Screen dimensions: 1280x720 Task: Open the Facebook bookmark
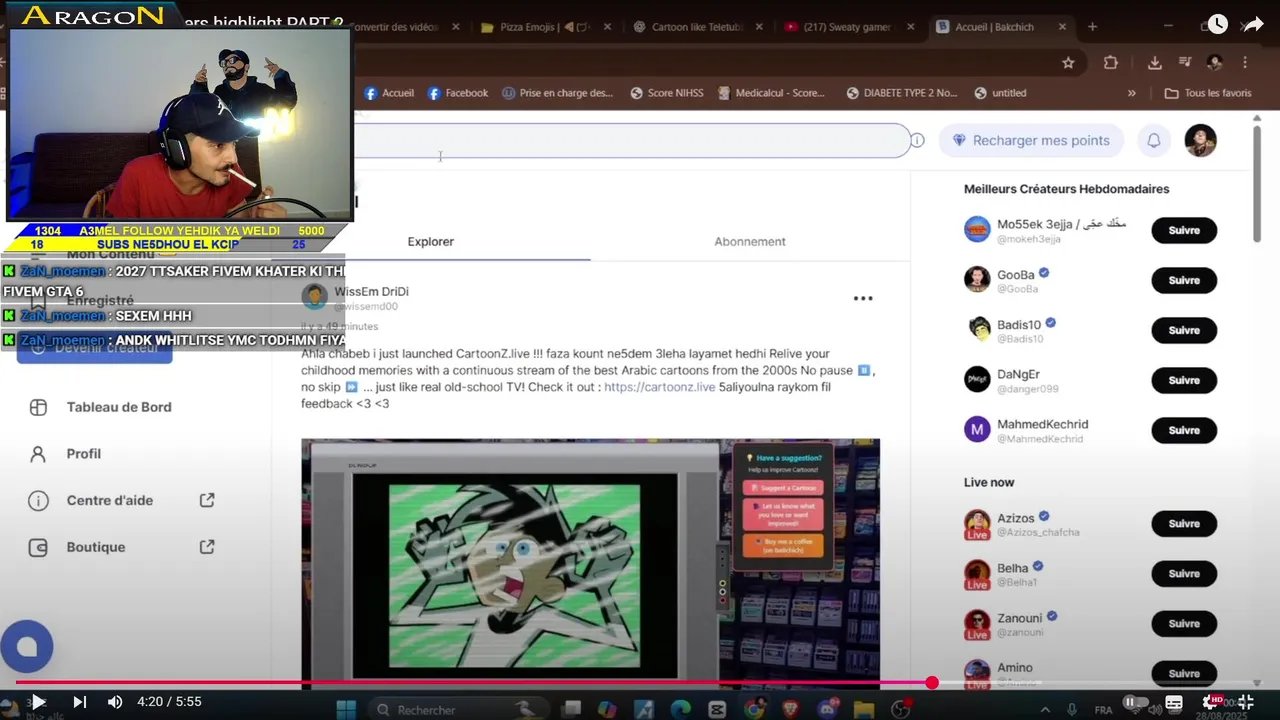click(458, 93)
